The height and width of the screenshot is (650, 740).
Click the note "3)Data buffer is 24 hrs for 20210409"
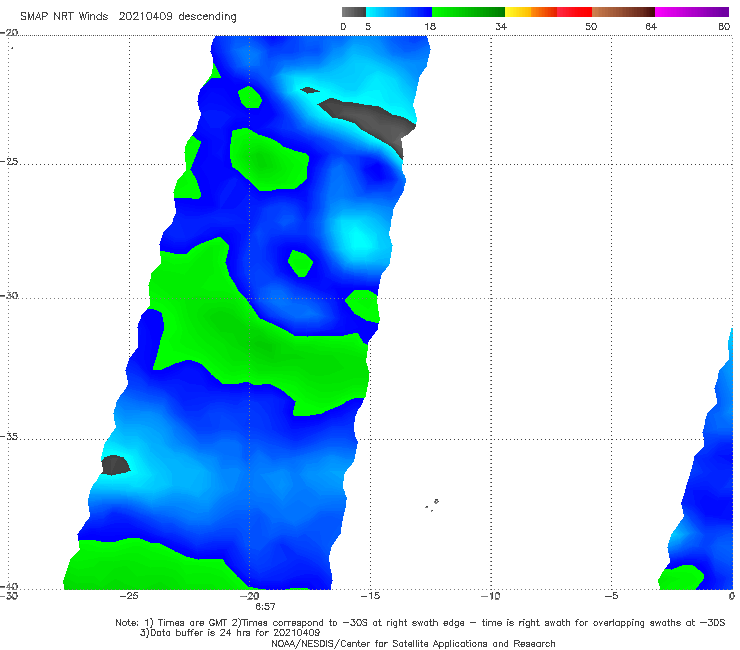click(x=230, y=633)
